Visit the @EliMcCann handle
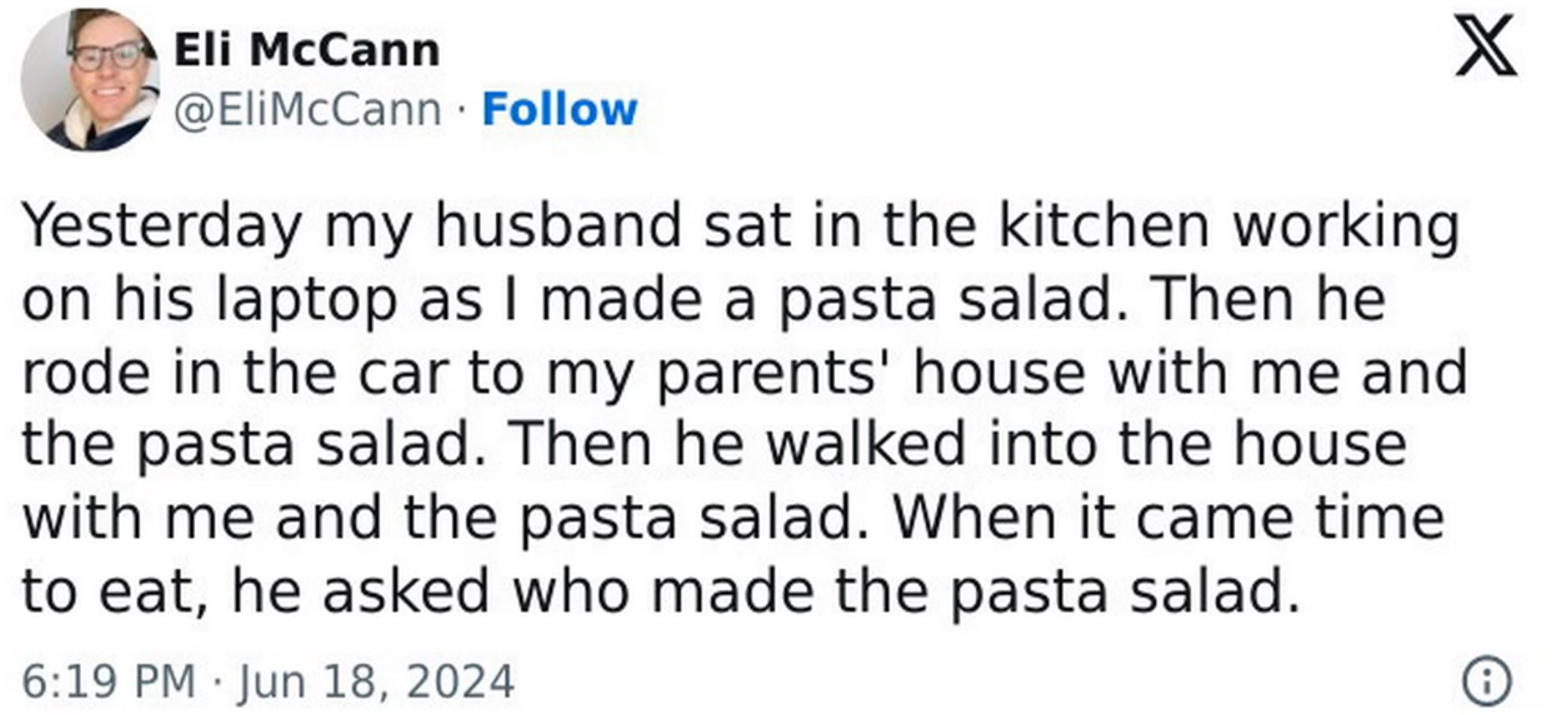 click(x=307, y=109)
